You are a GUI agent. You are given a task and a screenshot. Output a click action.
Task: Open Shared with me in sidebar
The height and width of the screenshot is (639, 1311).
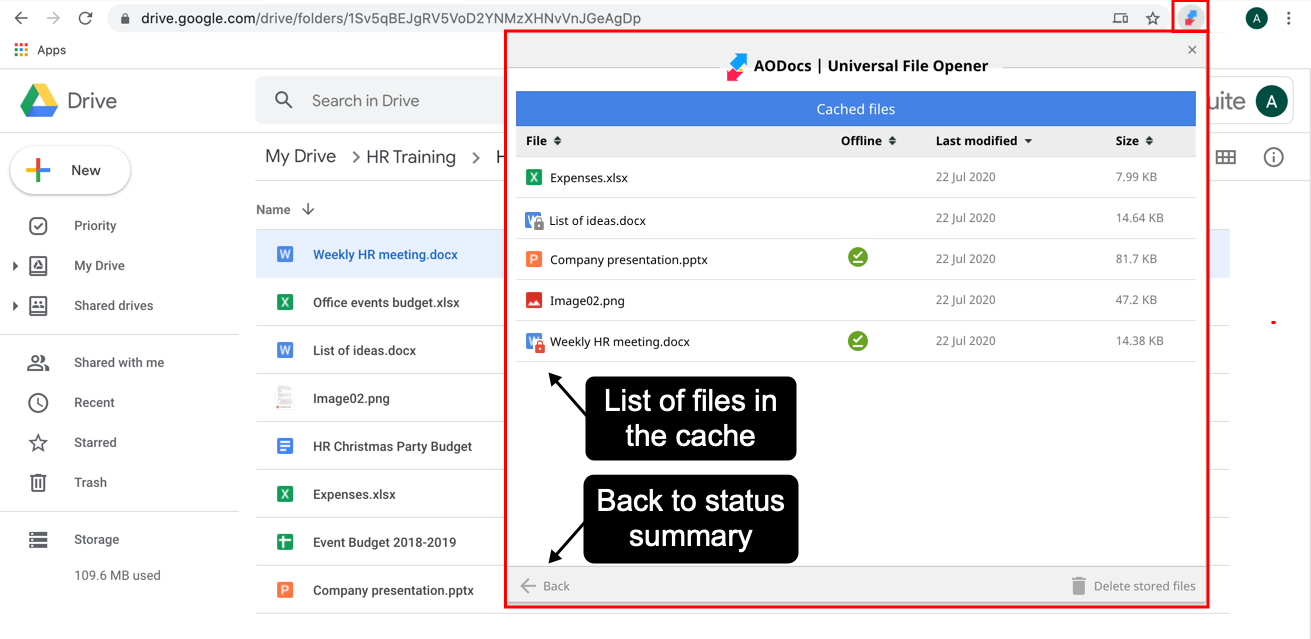118,363
